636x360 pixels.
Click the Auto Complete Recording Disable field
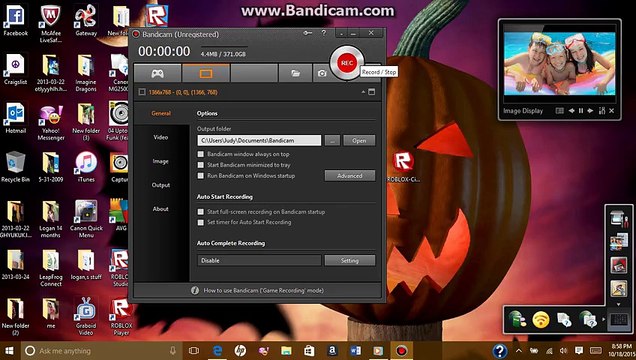[x=259, y=260]
